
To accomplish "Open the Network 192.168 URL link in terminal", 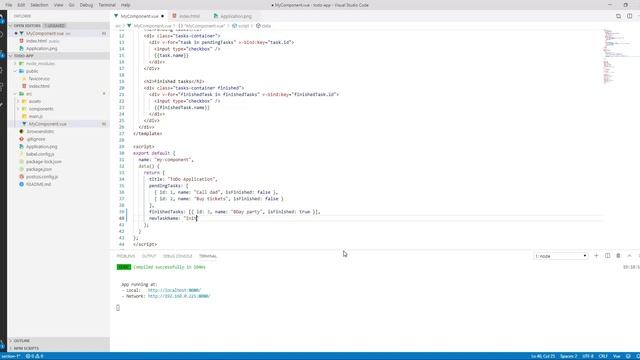I will coord(179,296).
